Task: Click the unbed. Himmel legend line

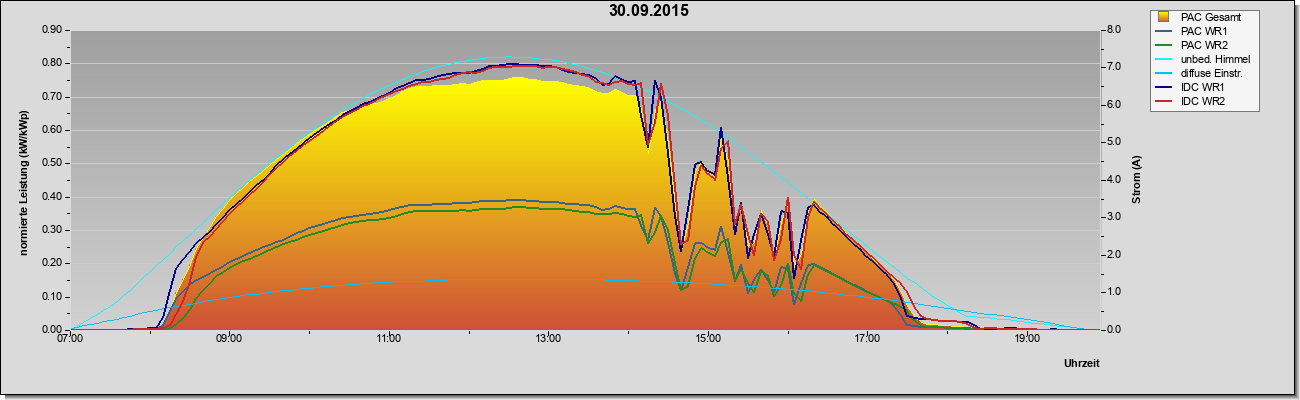Action: click(1165, 60)
